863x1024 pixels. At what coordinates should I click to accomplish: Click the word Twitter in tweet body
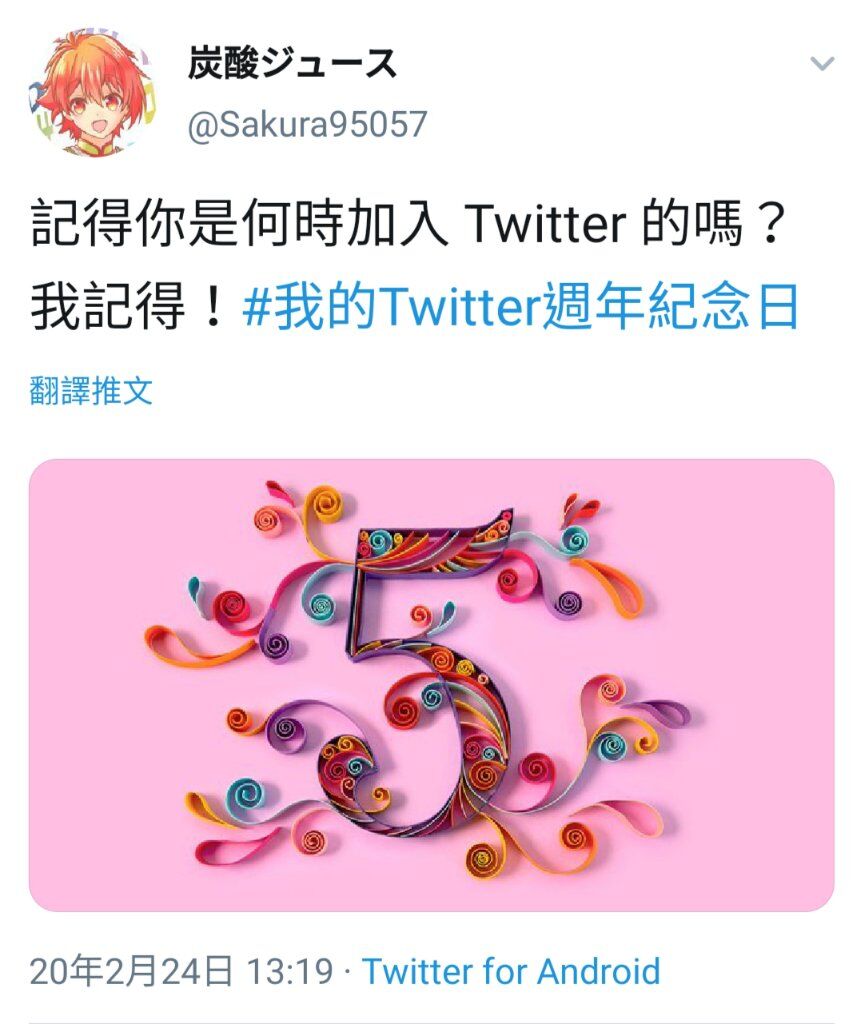coord(545,223)
